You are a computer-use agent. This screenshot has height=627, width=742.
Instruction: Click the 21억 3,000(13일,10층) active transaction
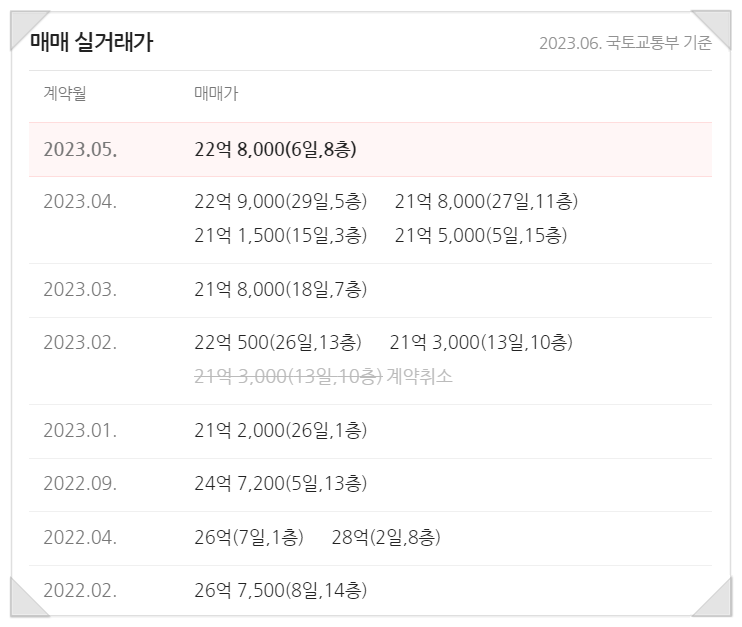pyautogui.click(x=481, y=343)
